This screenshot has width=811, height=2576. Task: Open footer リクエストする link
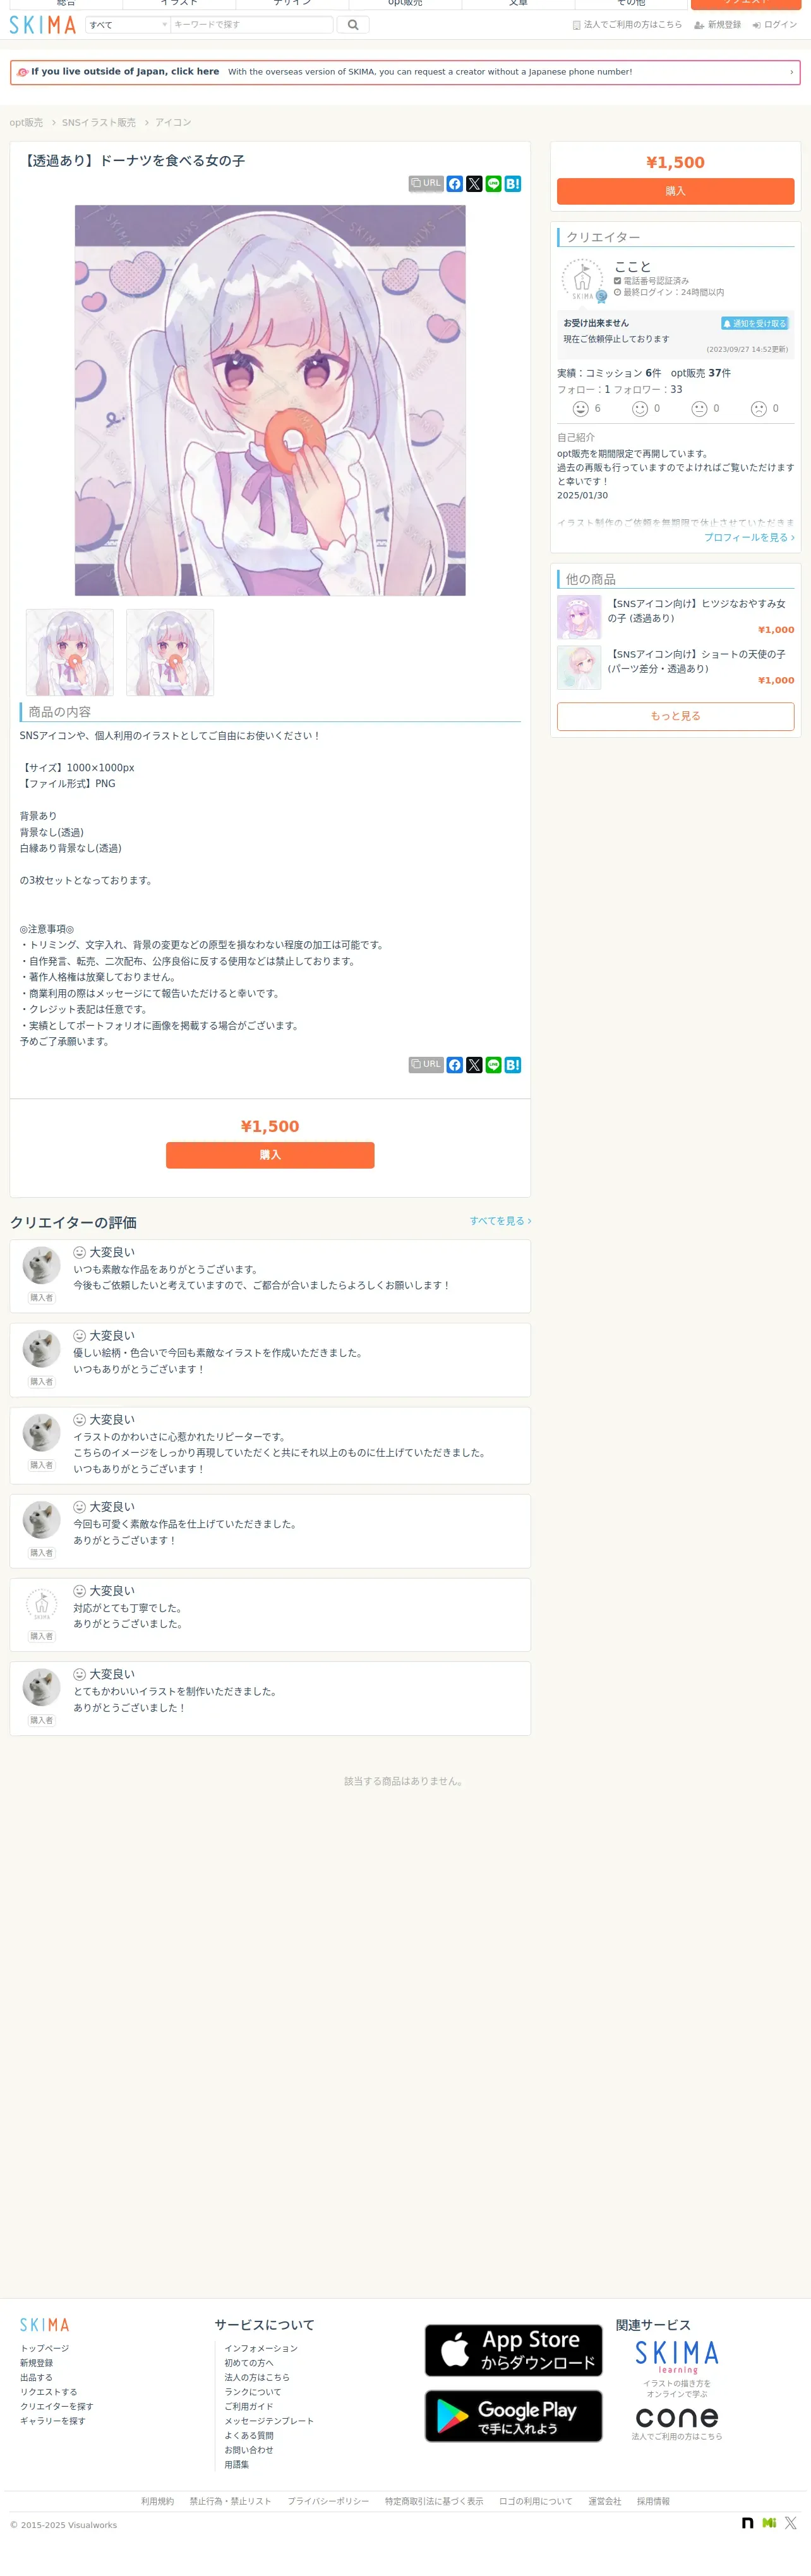(48, 2392)
